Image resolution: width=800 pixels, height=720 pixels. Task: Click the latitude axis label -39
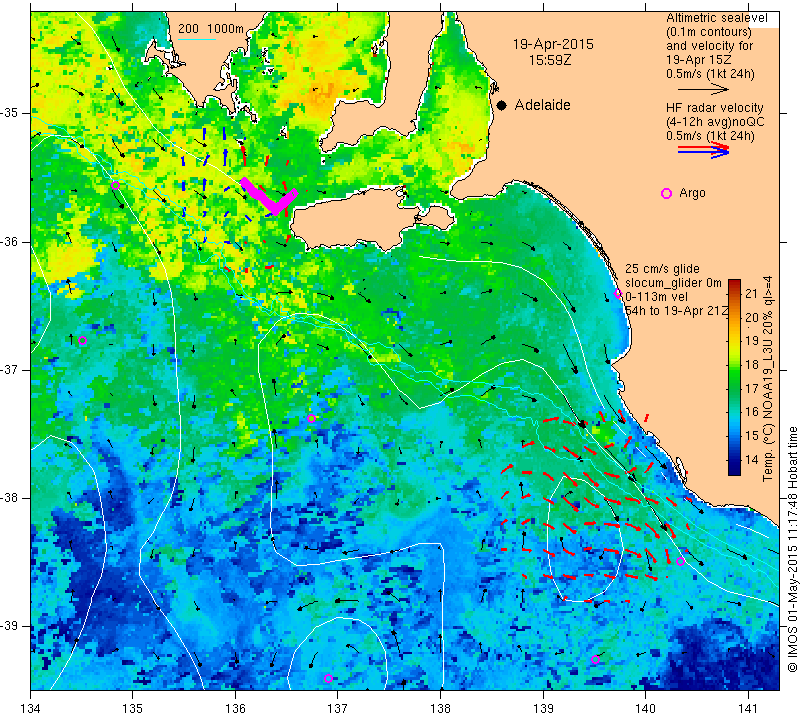point(10,626)
